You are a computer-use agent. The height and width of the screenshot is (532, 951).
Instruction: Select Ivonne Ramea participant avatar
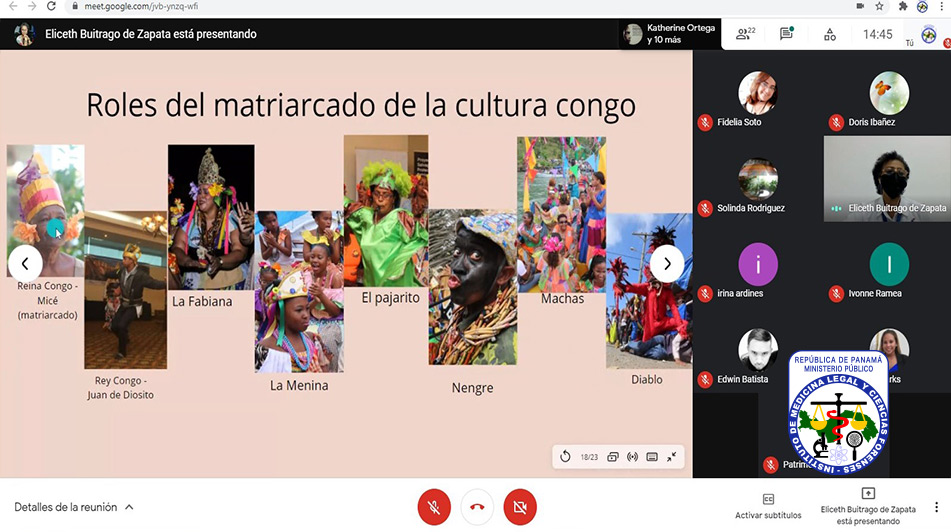coord(889,264)
